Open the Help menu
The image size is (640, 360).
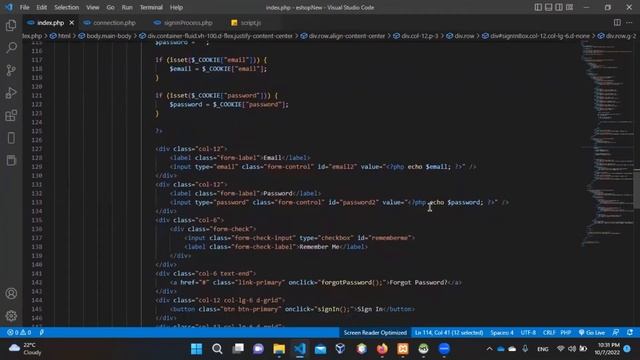coord(176,7)
